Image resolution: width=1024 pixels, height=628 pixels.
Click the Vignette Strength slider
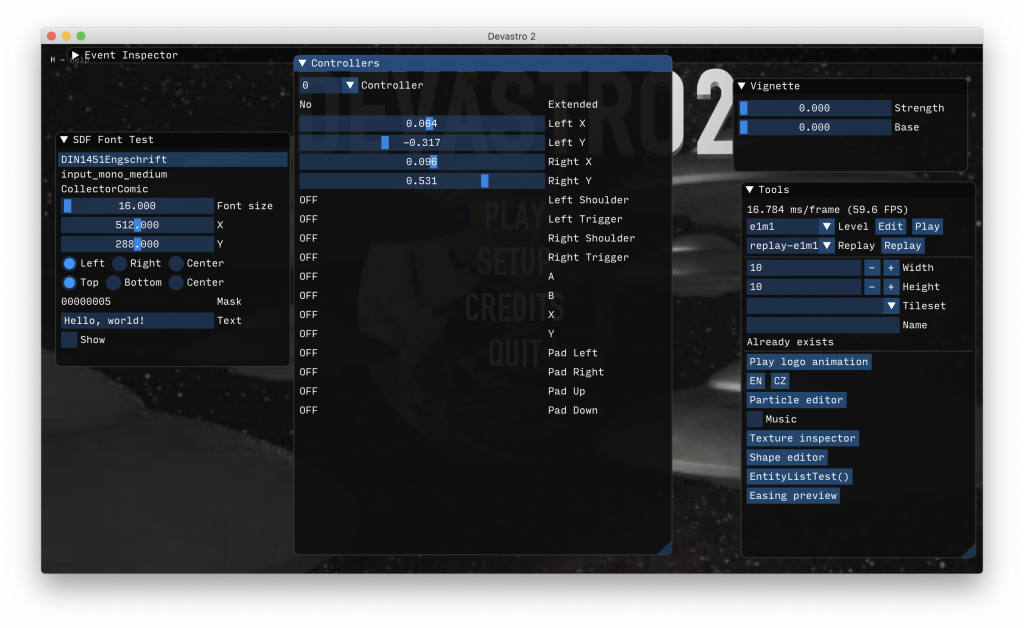pyautogui.click(x=815, y=108)
